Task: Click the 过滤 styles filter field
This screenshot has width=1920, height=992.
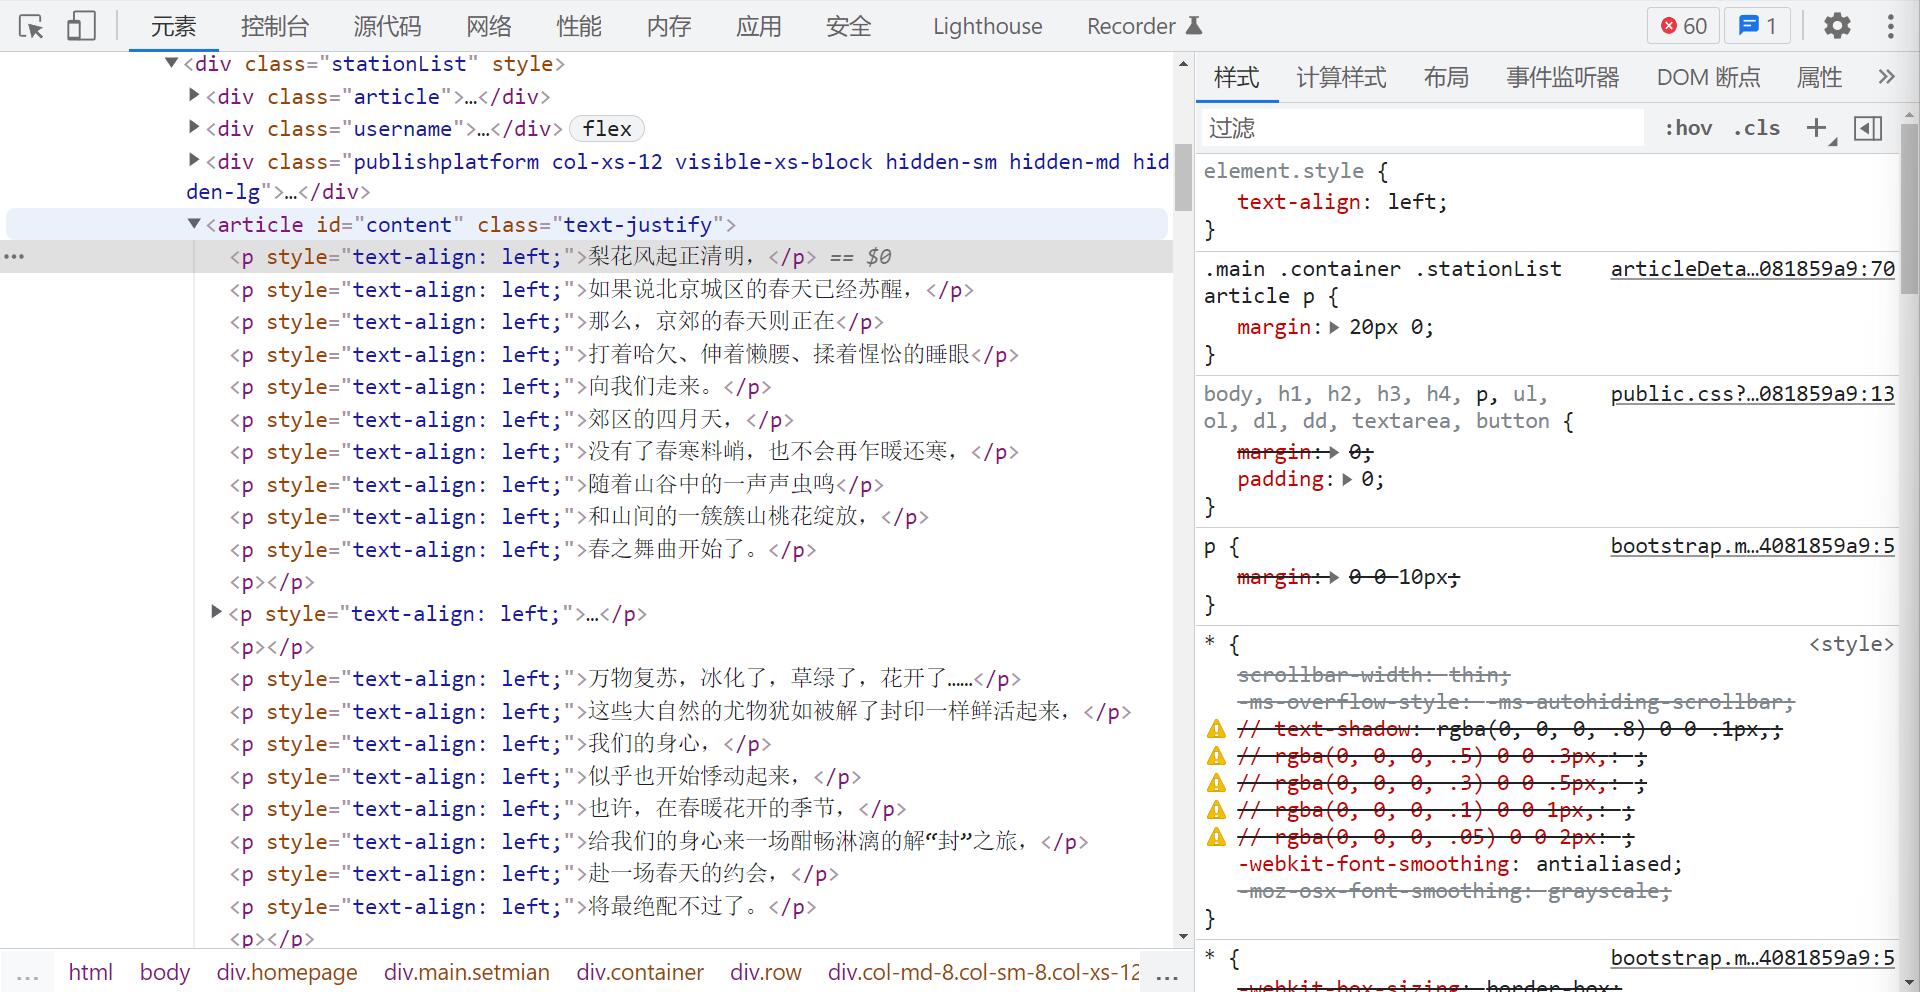Action: (1420, 128)
